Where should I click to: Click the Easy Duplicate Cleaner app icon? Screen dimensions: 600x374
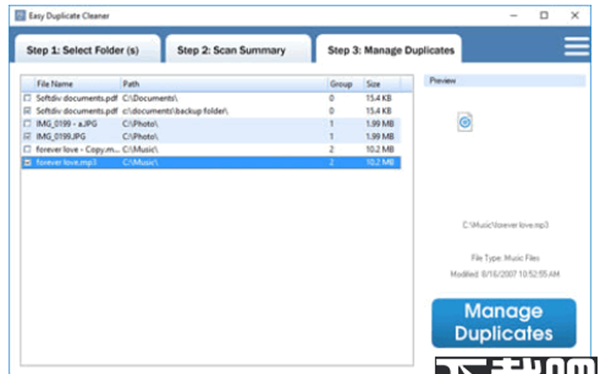pos(20,16)
